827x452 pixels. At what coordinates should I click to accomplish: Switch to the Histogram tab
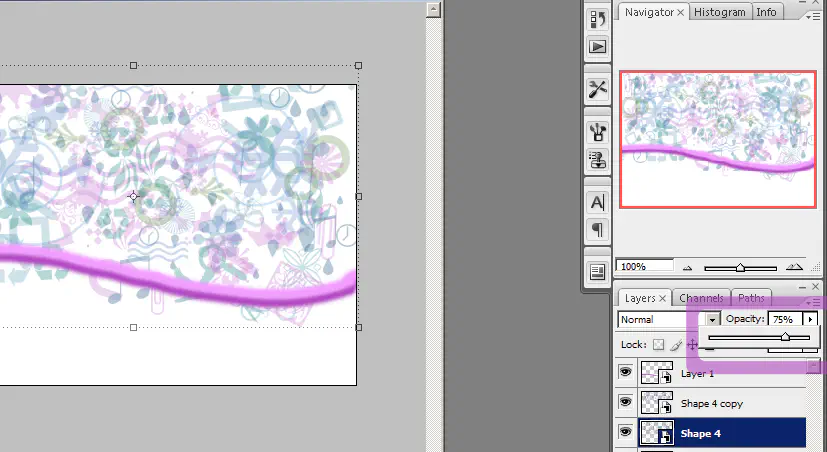720,12
